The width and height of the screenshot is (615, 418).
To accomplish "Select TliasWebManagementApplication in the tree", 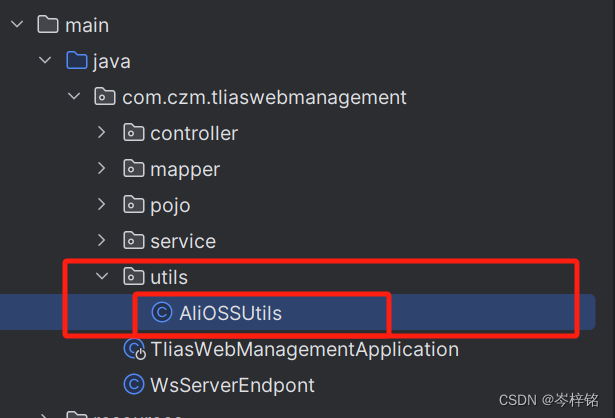I will coord(305,349).
